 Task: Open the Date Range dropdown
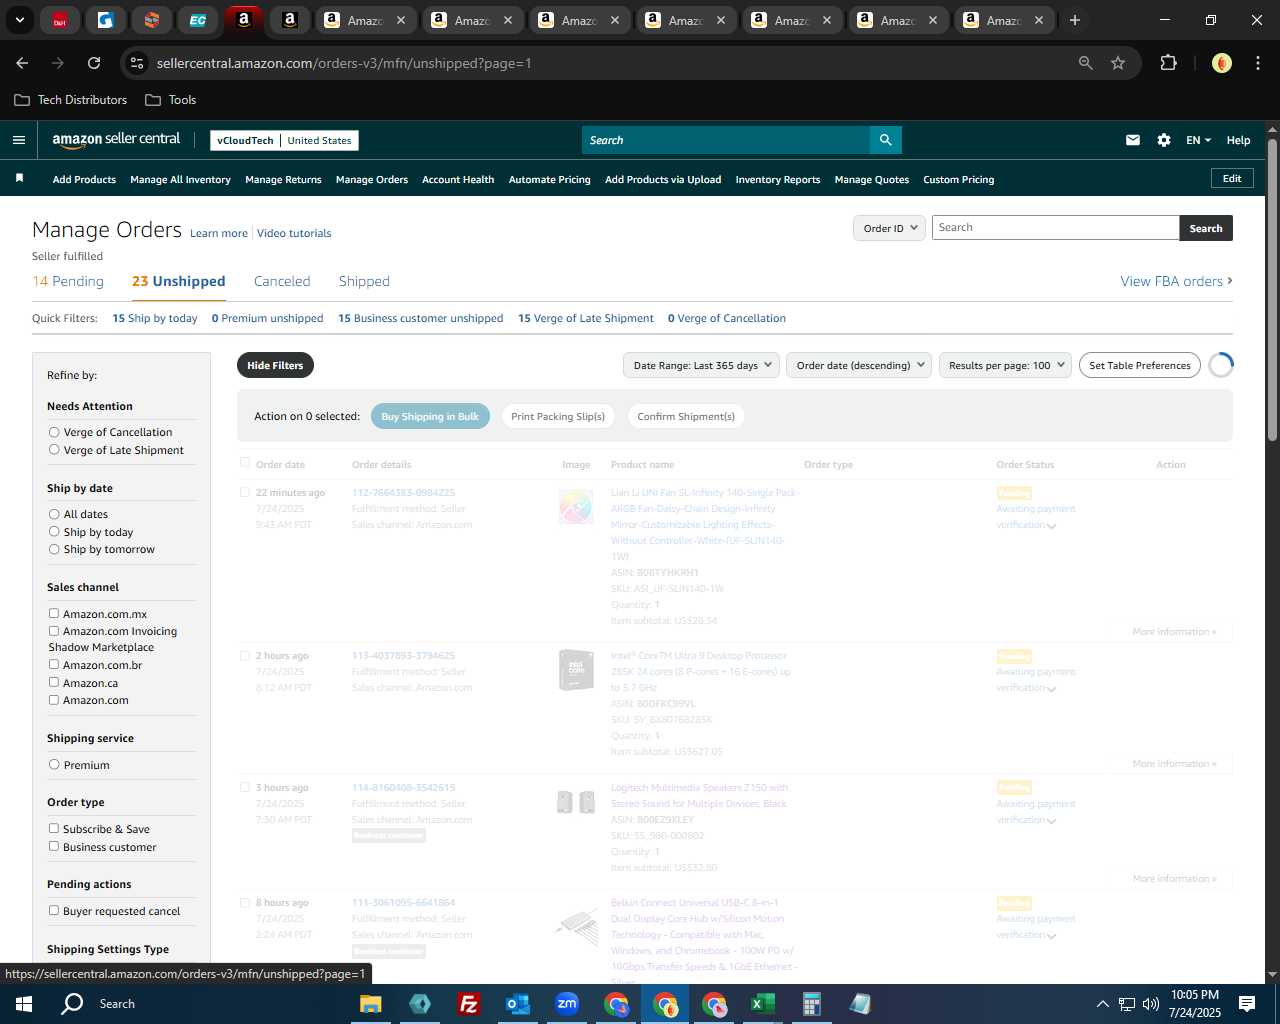coord(701,365)
